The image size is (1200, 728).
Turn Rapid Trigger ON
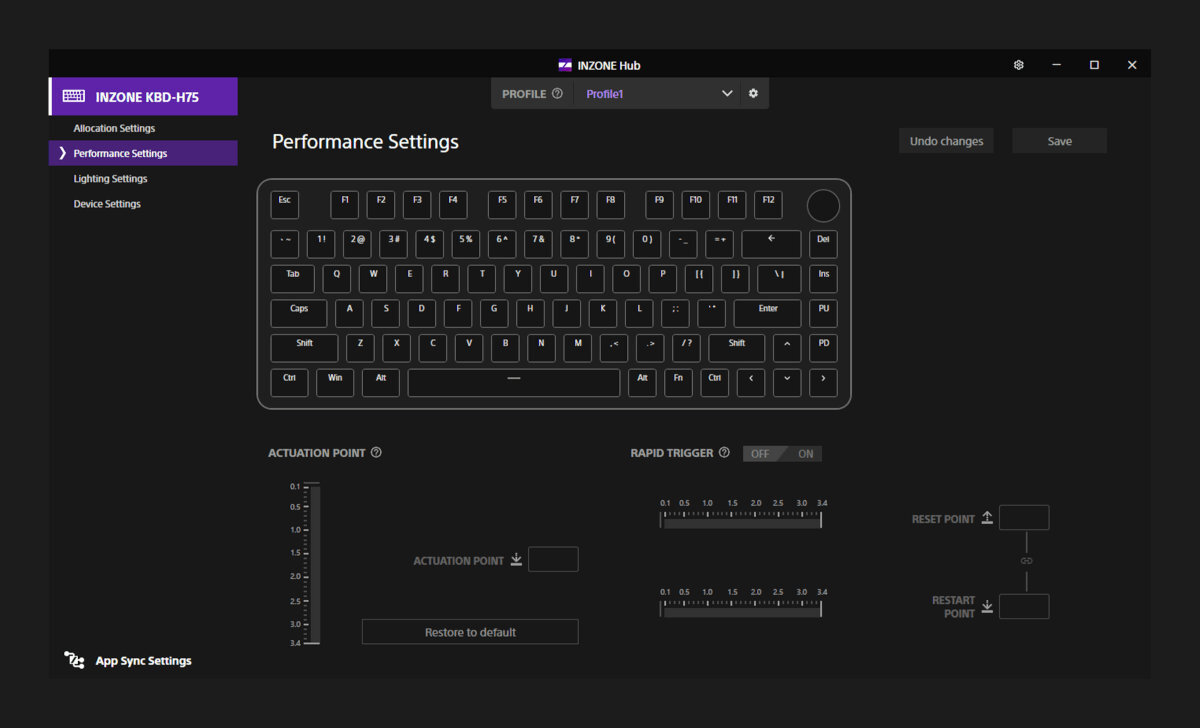click(x=805, y=453)
